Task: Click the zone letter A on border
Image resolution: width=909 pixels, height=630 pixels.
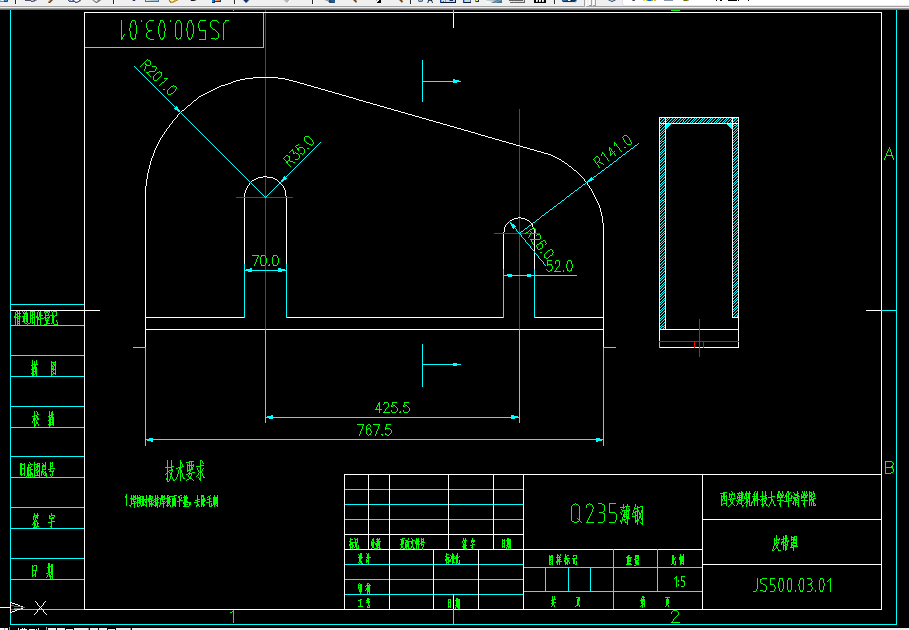Action: pos(889,154)
